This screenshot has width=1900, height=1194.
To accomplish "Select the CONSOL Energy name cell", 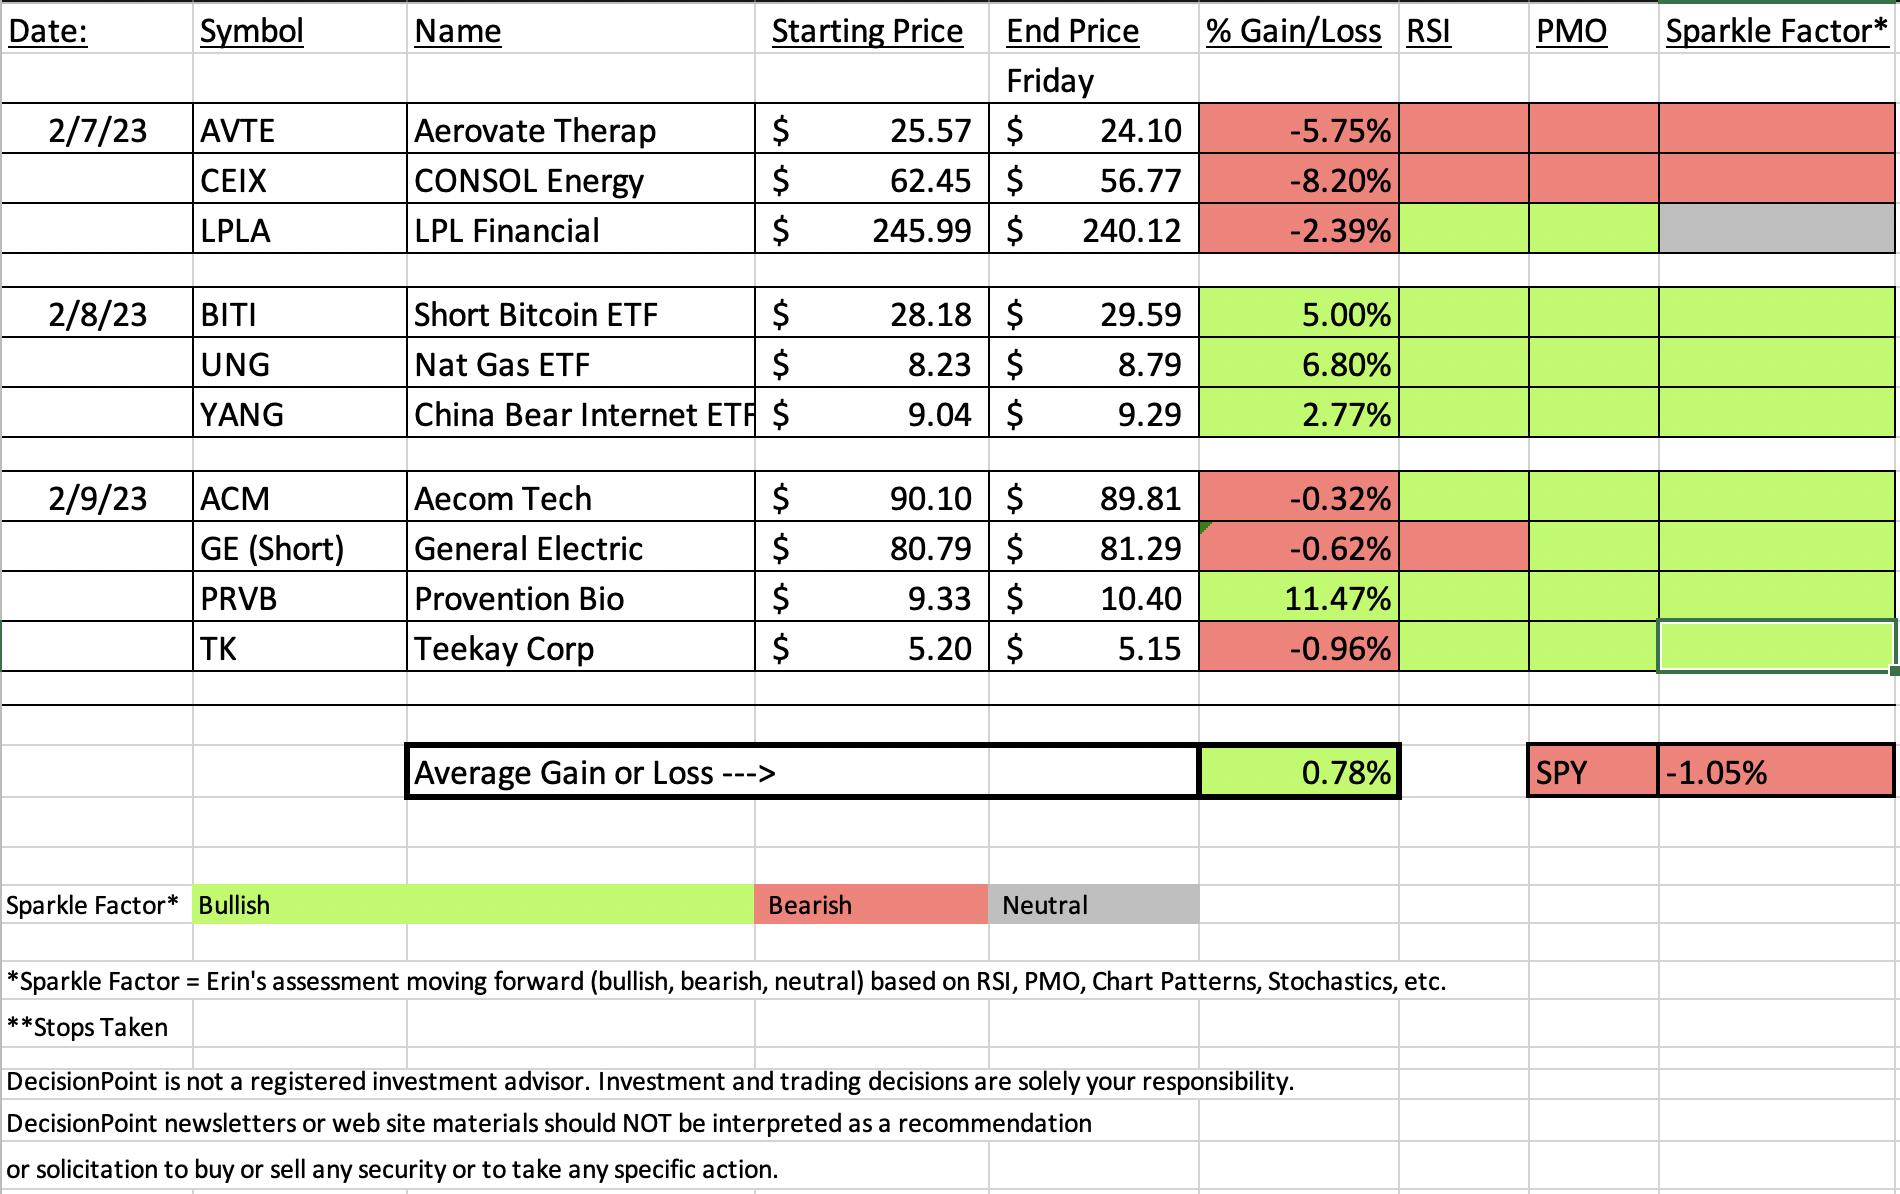I will tap(580, 179).
